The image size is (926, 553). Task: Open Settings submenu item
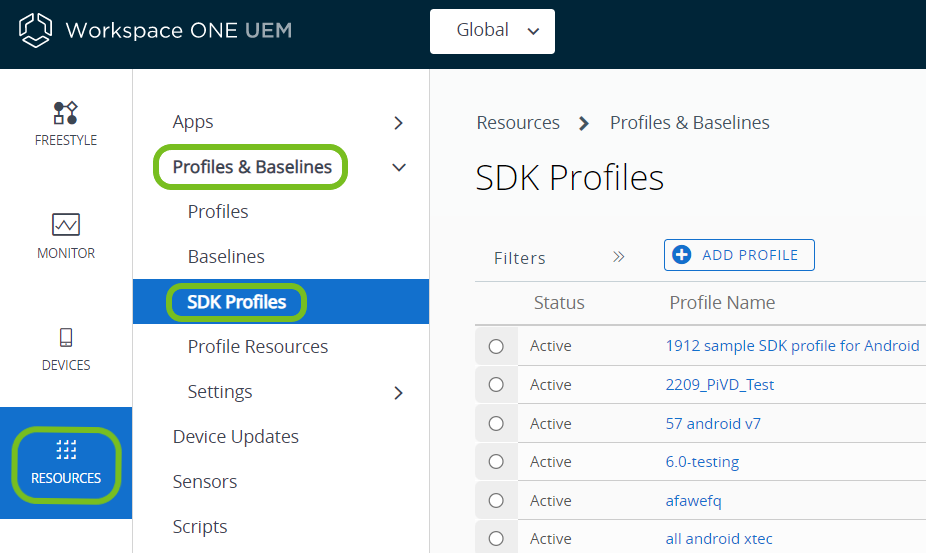(220, 392)
